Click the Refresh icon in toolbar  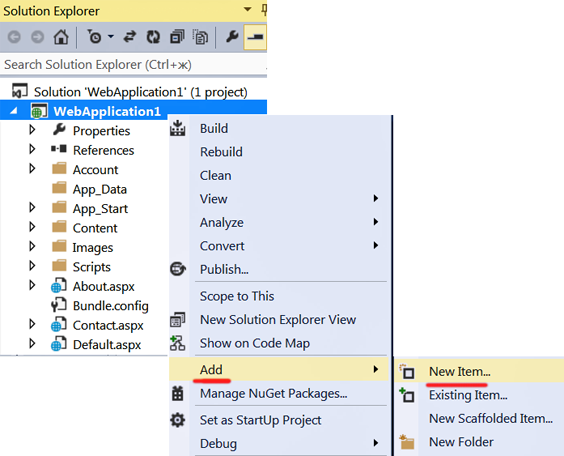[x=153, y=37]
